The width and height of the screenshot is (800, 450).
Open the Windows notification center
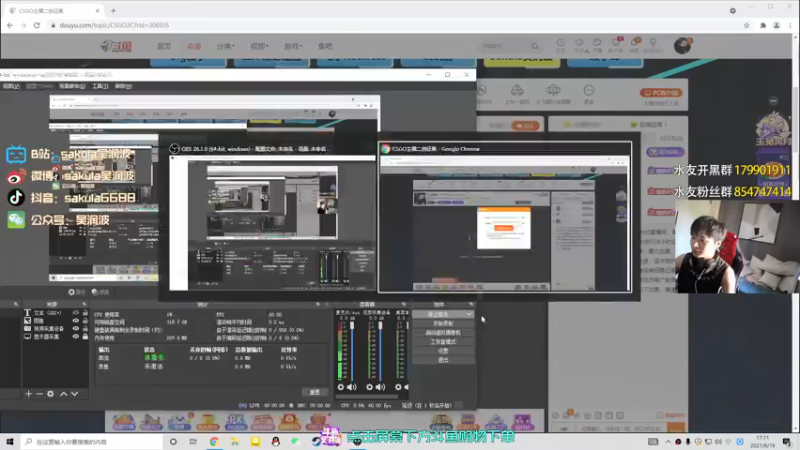click(x=787, y=441)
